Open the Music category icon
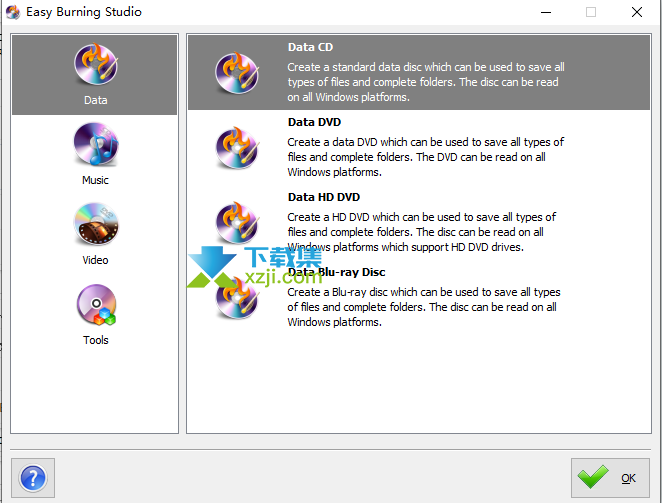The height and width of the screenshot is (503, 662). click(x=96, y=144)
